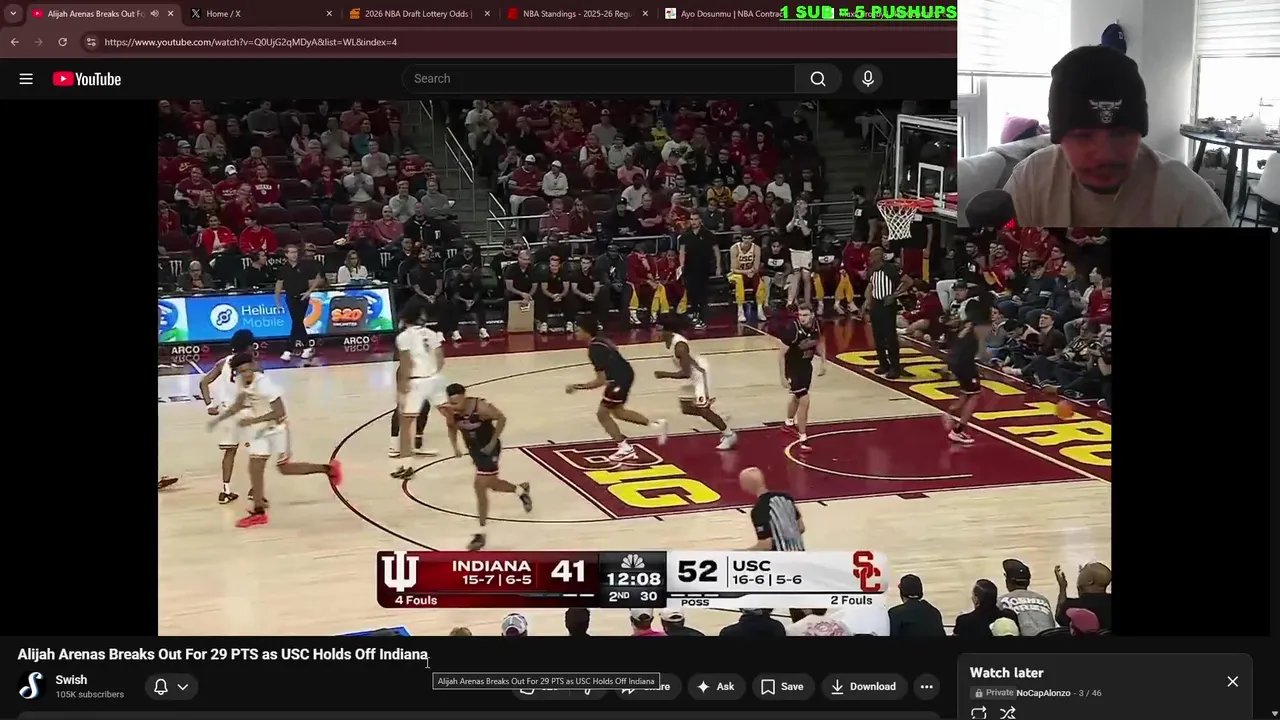Screen dimensions: 1280x720
Task: Click the Swish channel avatar
Action: tap(31, 686)
